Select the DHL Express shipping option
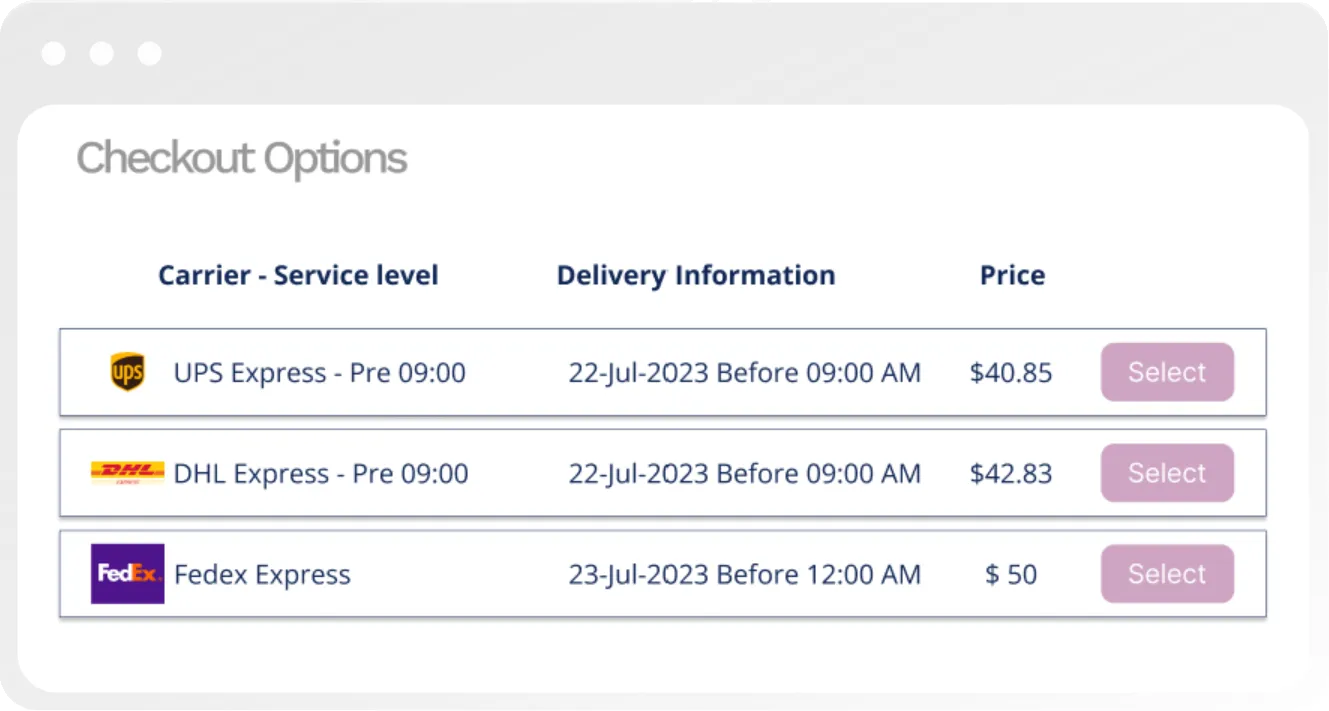This screenshot has width=1329, height=711. coord(1167,473)
